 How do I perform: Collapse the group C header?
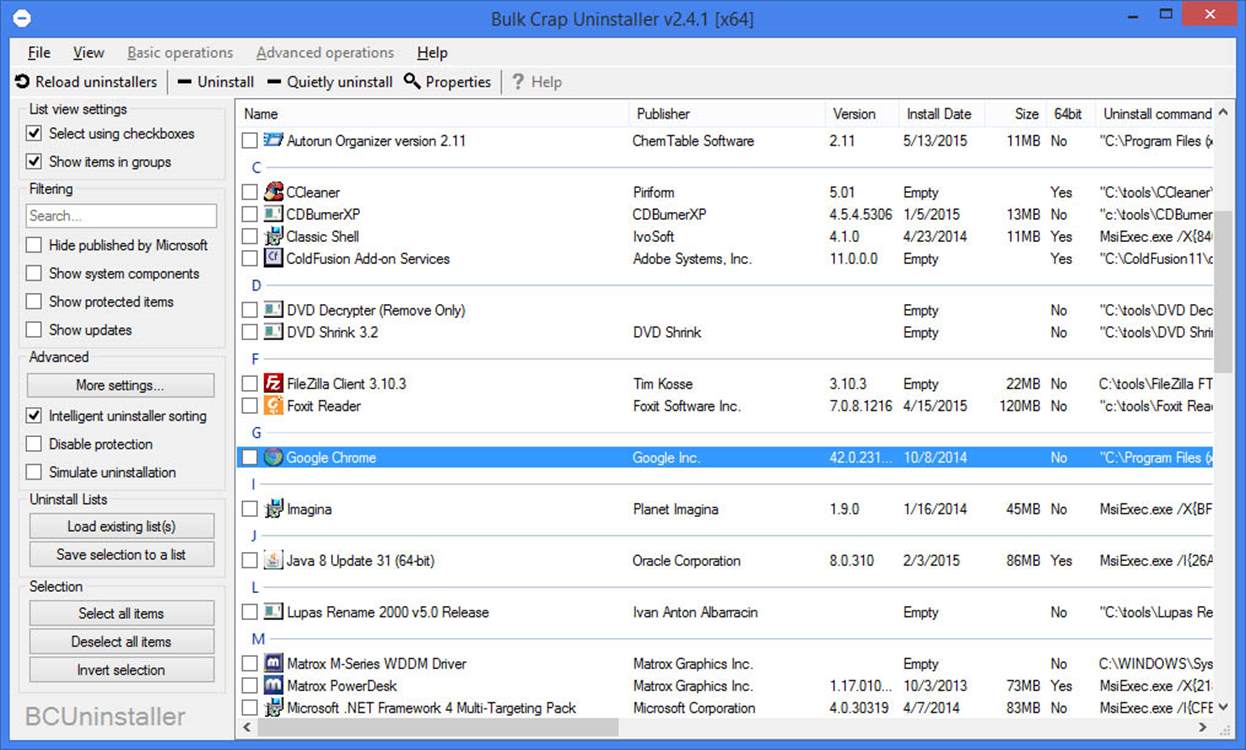257,168
